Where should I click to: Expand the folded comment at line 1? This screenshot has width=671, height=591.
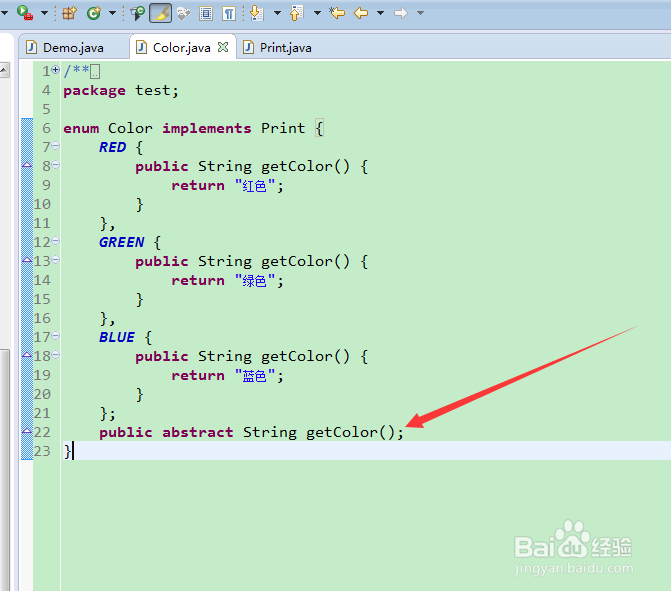pyautogui.click(x=56, y=69)
